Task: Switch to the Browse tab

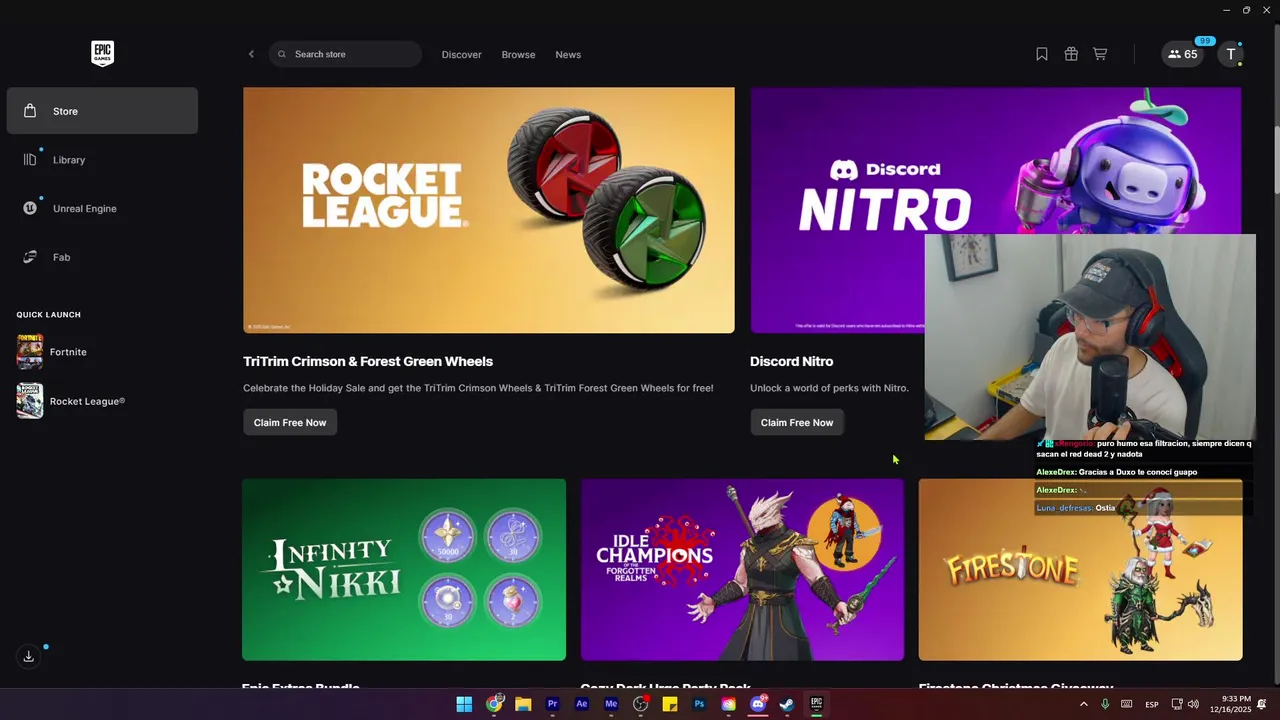Action: (518, 54)
